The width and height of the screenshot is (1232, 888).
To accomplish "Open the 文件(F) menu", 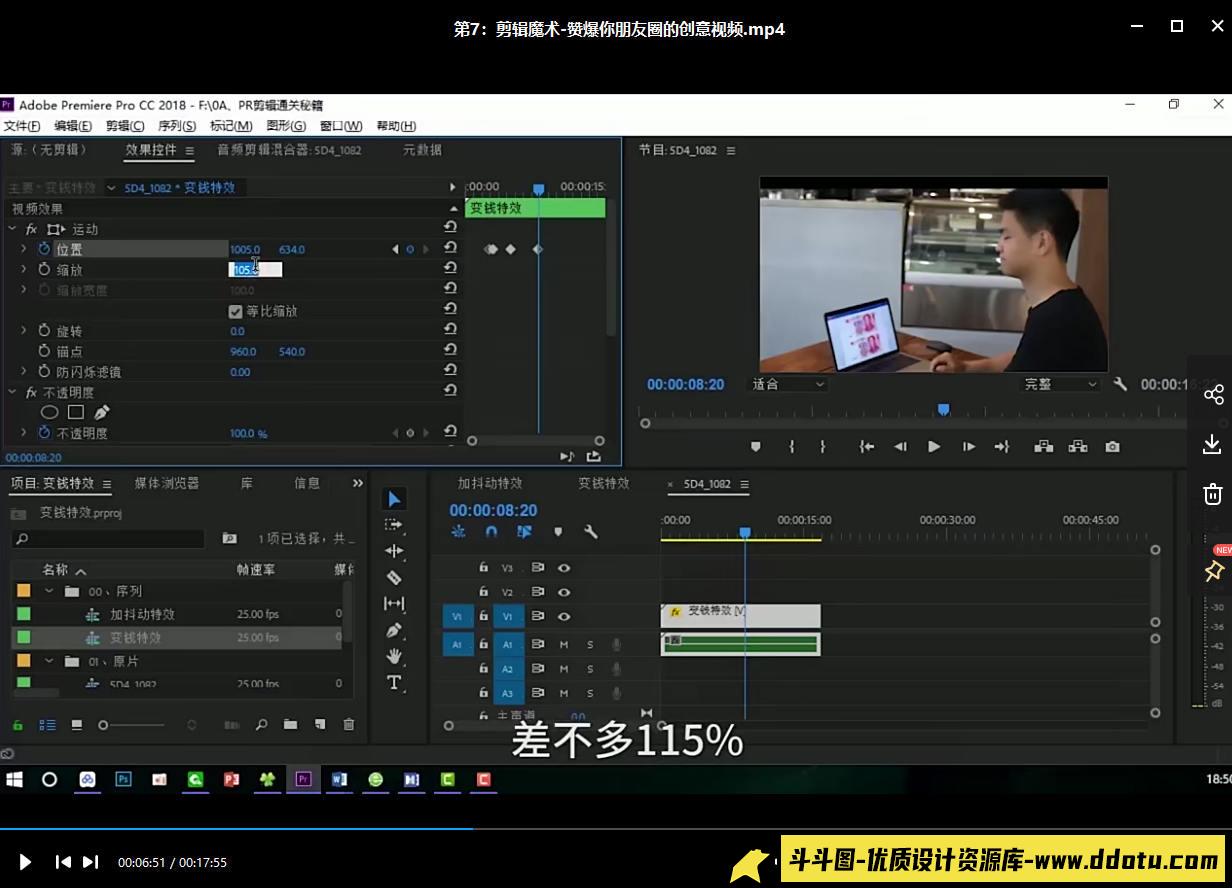I will pyautogui.click(x=22, y=126).
